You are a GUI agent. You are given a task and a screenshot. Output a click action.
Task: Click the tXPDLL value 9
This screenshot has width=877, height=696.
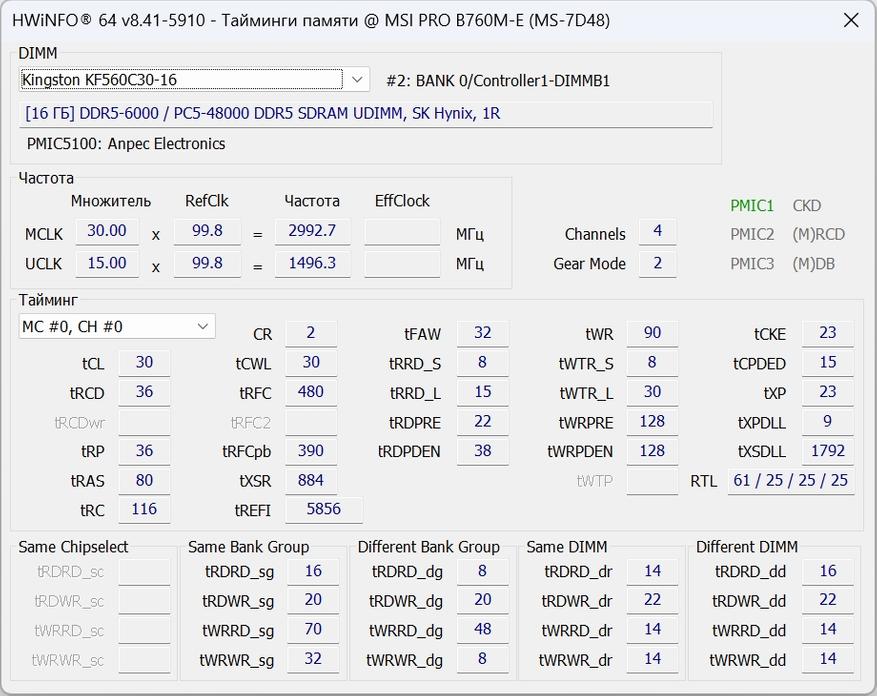coord(828,421)
